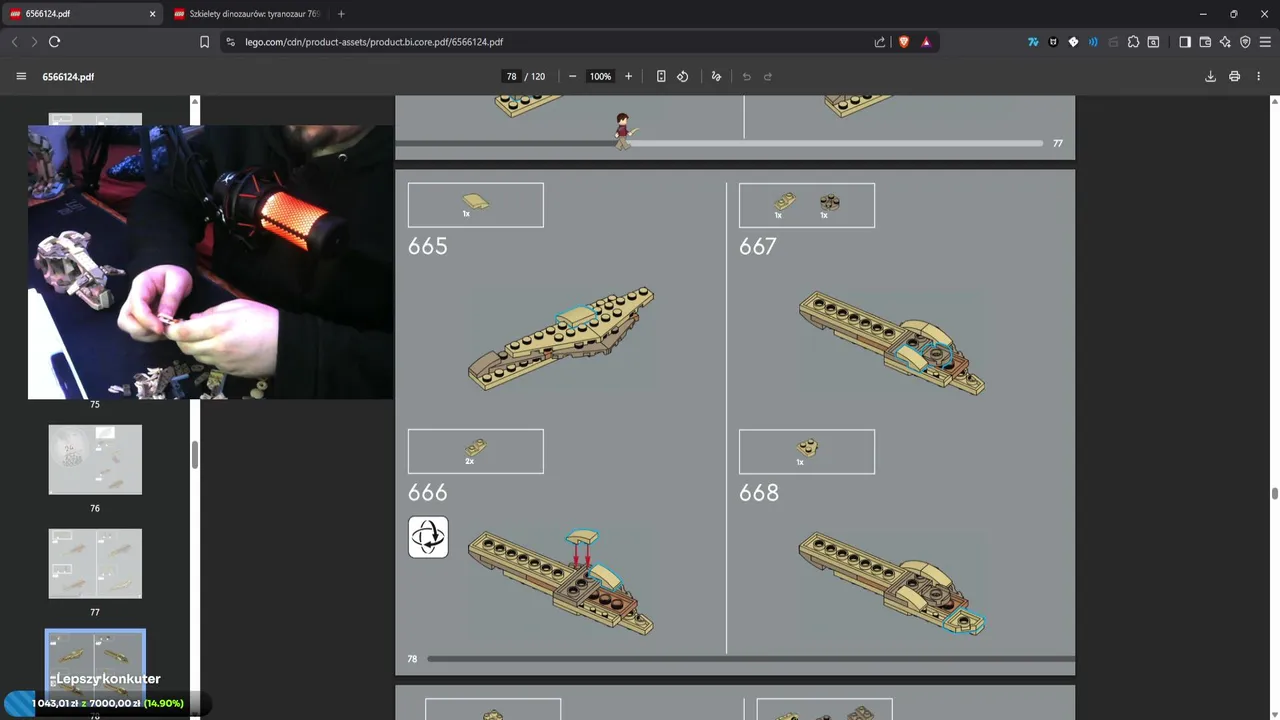Go forward in browser history
1280x720 pixels.
34,42
